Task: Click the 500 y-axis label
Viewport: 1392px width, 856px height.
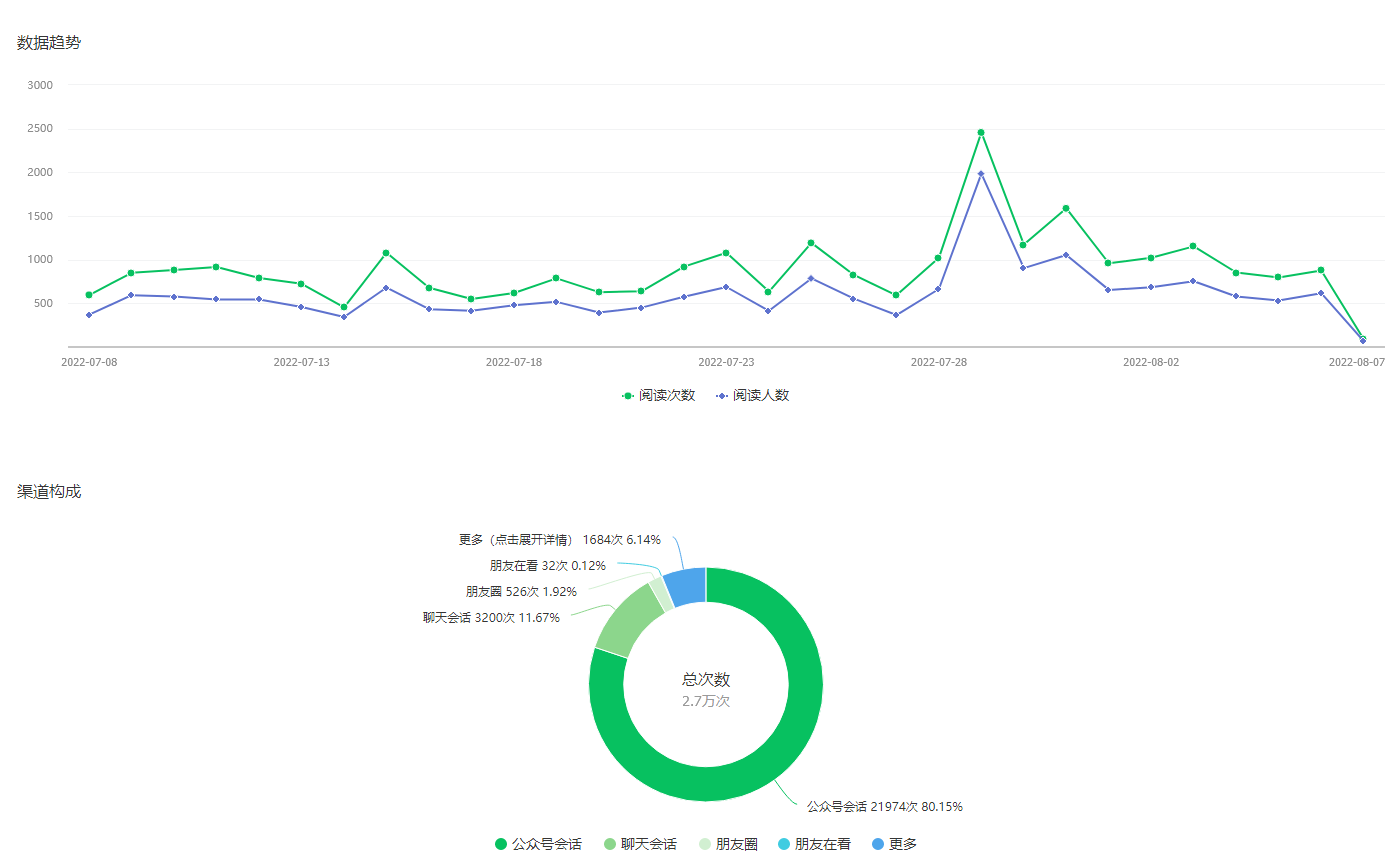Action: [44, 303]
